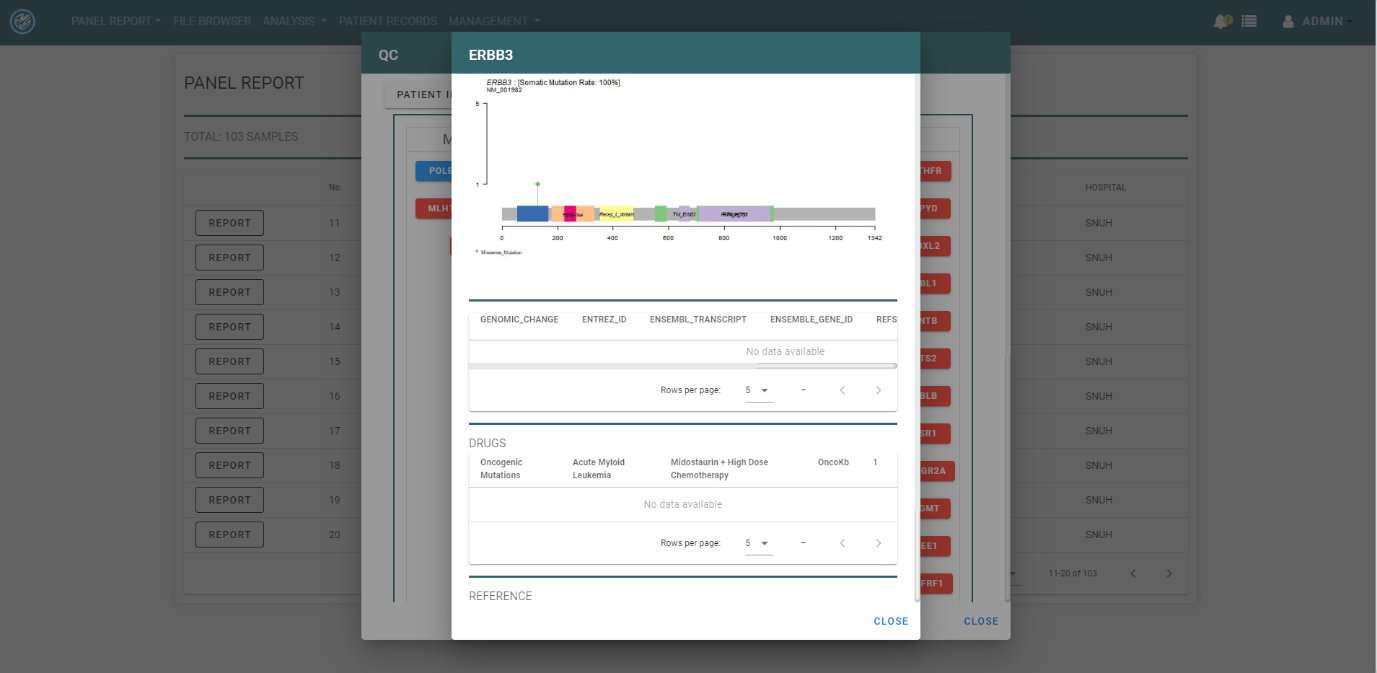Open the notifications bell icon
1377x673 pixels.
tap(1221, 21)
